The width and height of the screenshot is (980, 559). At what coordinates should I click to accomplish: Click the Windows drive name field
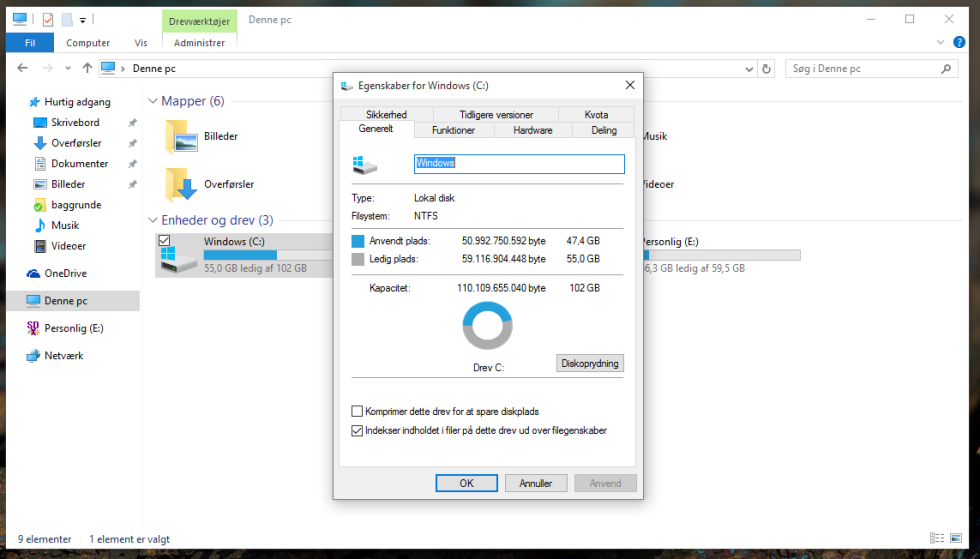pyautogui.click(x=519, y=163)
